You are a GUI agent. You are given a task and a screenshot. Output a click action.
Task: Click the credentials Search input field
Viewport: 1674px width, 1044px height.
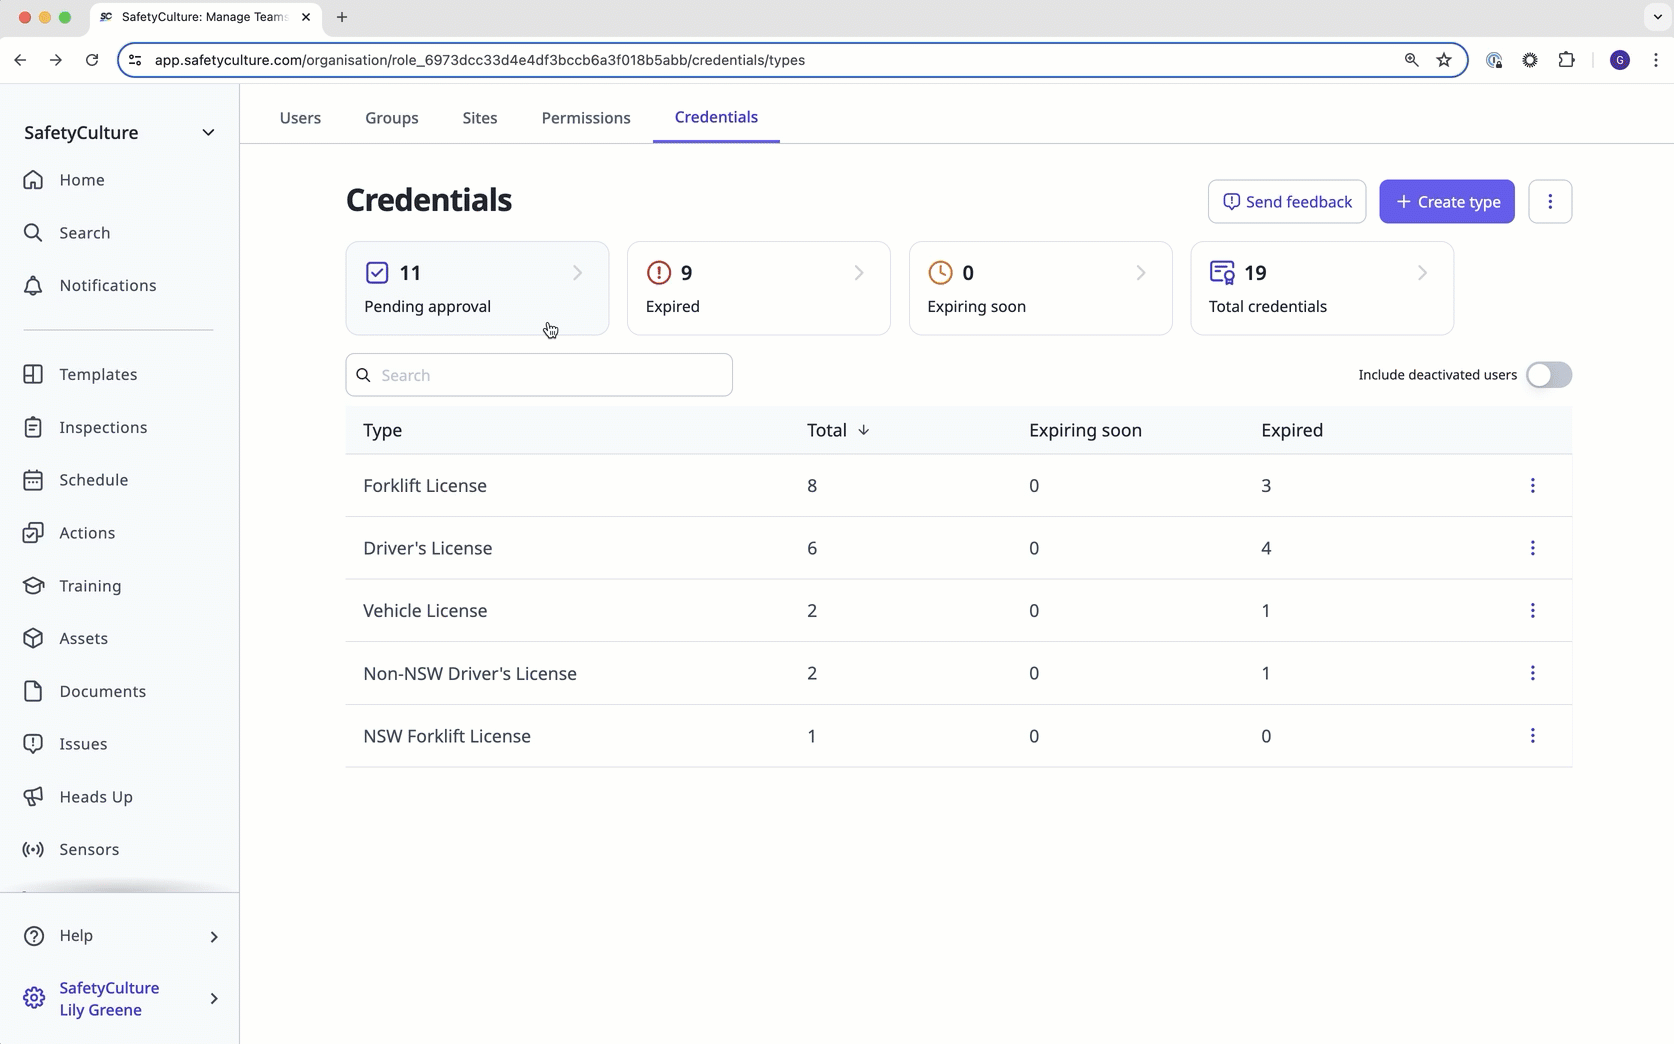pyautogui.click(x=539, y=375)
